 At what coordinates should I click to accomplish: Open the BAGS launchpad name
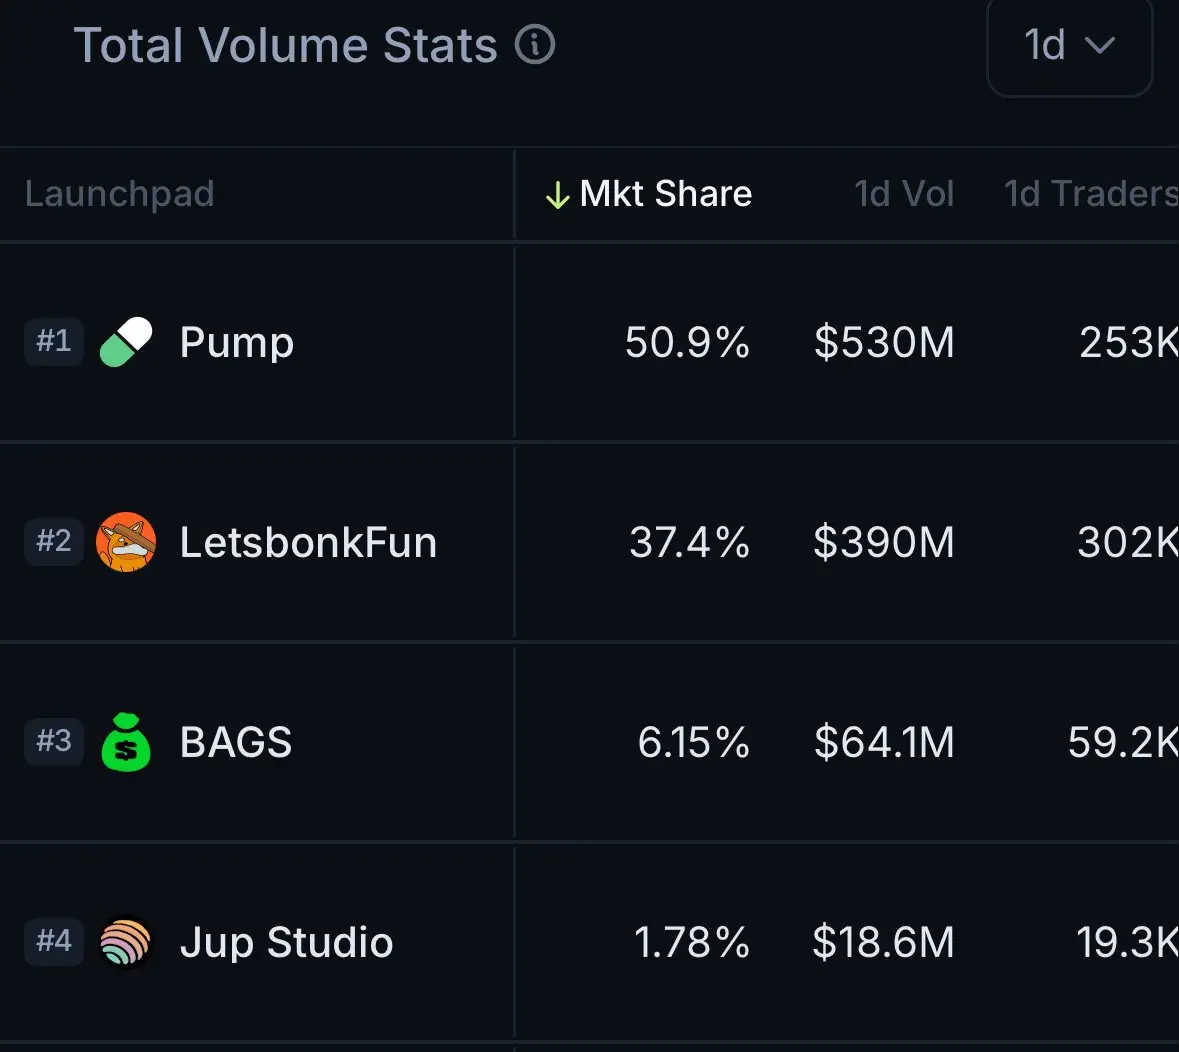coord(235,742)
